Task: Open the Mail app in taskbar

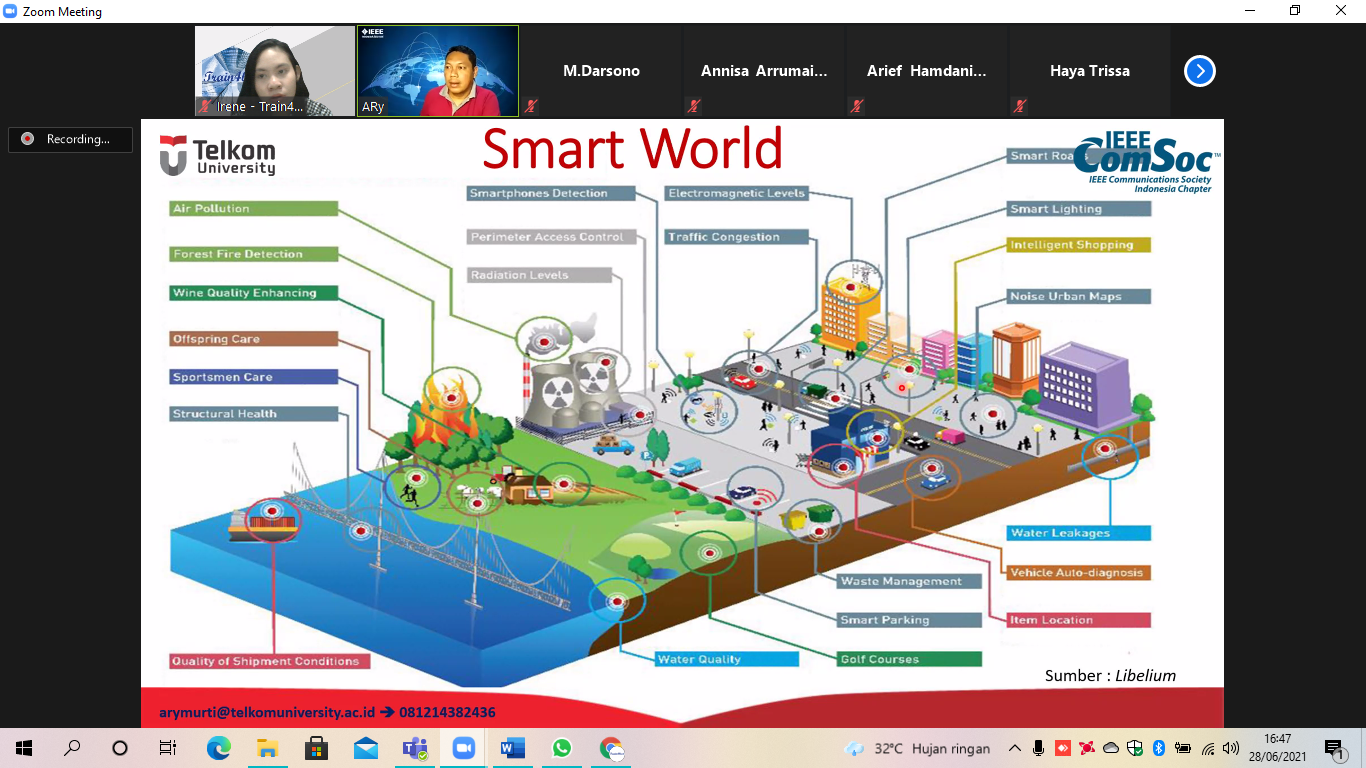Action: 365,748
